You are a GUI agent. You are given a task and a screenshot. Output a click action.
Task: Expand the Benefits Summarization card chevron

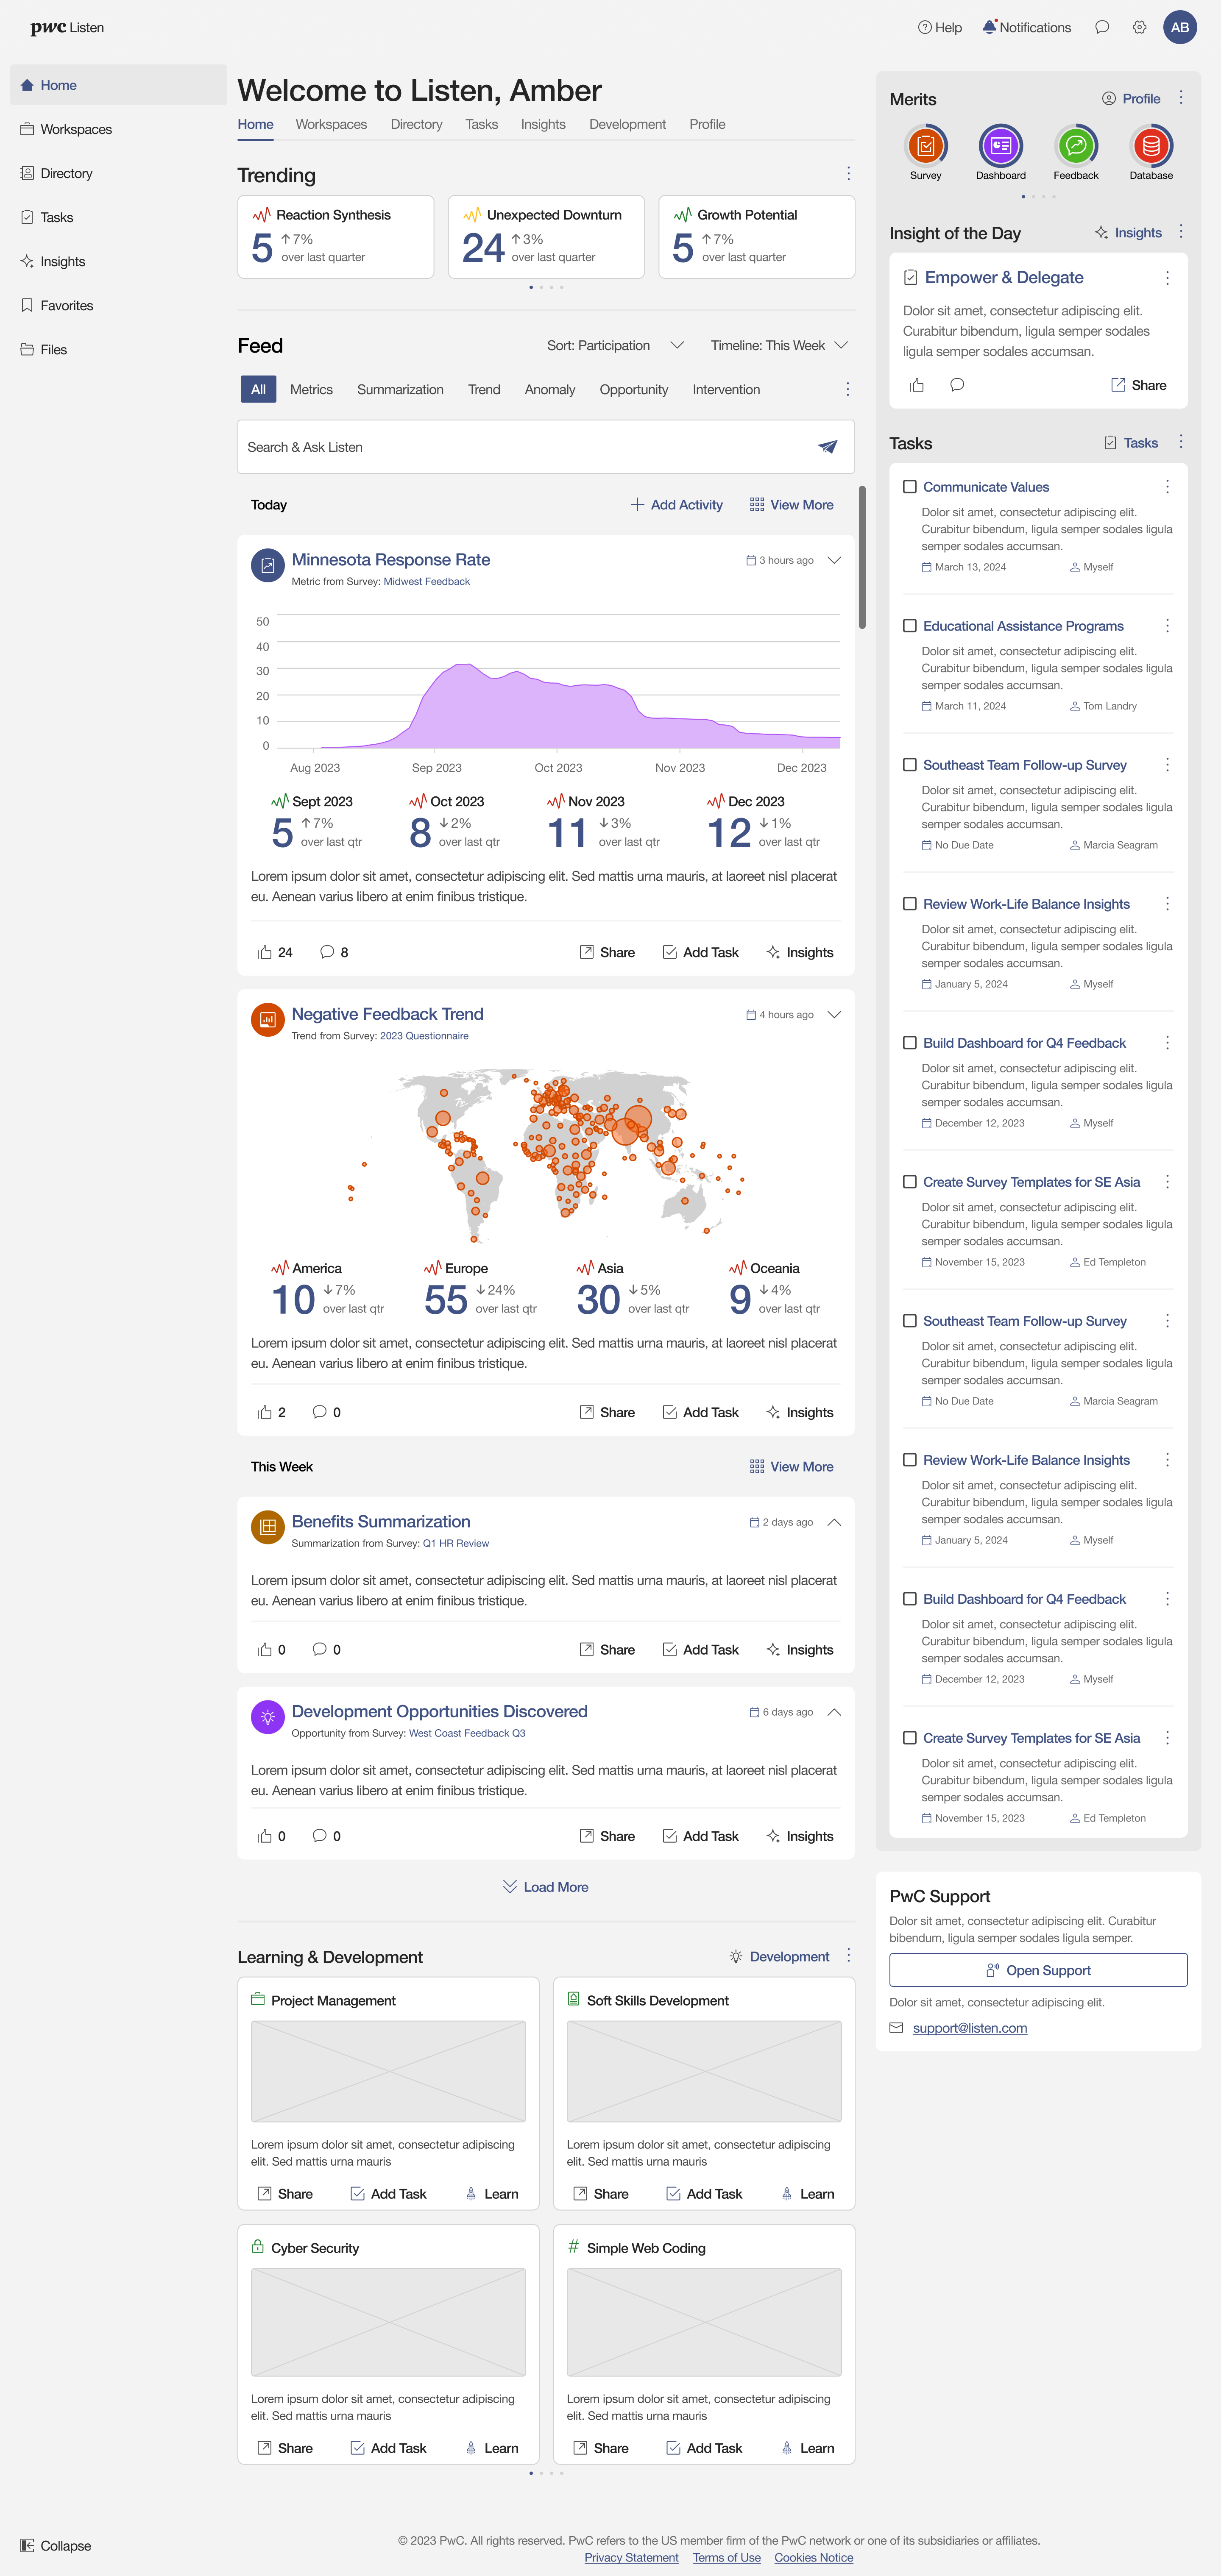point(834,1522)
